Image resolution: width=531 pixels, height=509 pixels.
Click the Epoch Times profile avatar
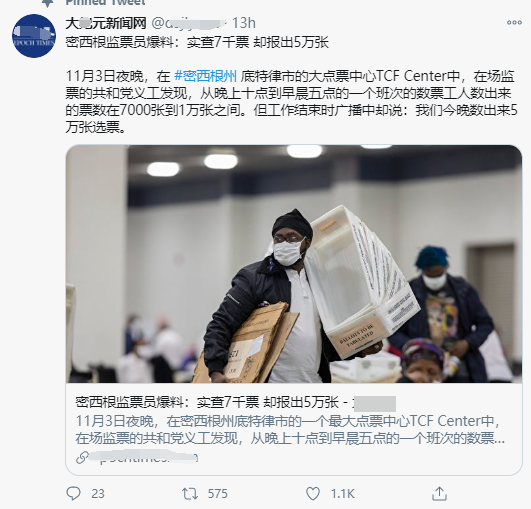[34, 36]
